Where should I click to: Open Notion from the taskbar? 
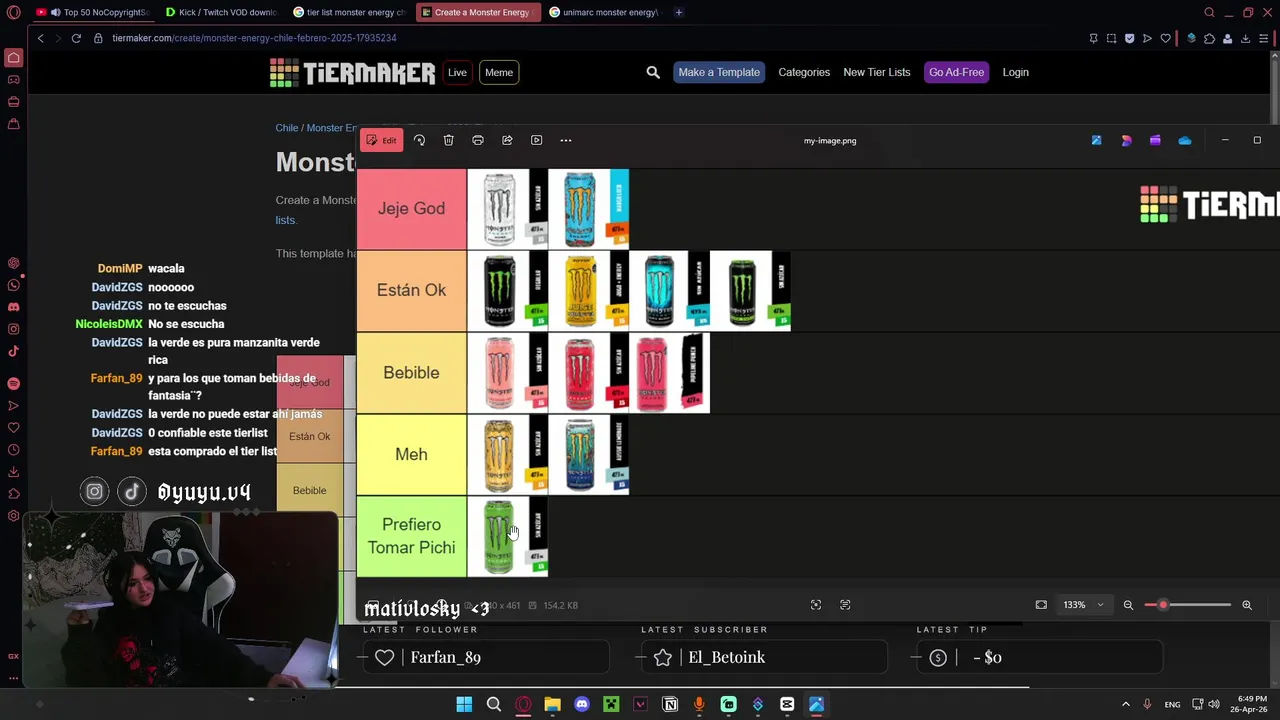[670, 704]
